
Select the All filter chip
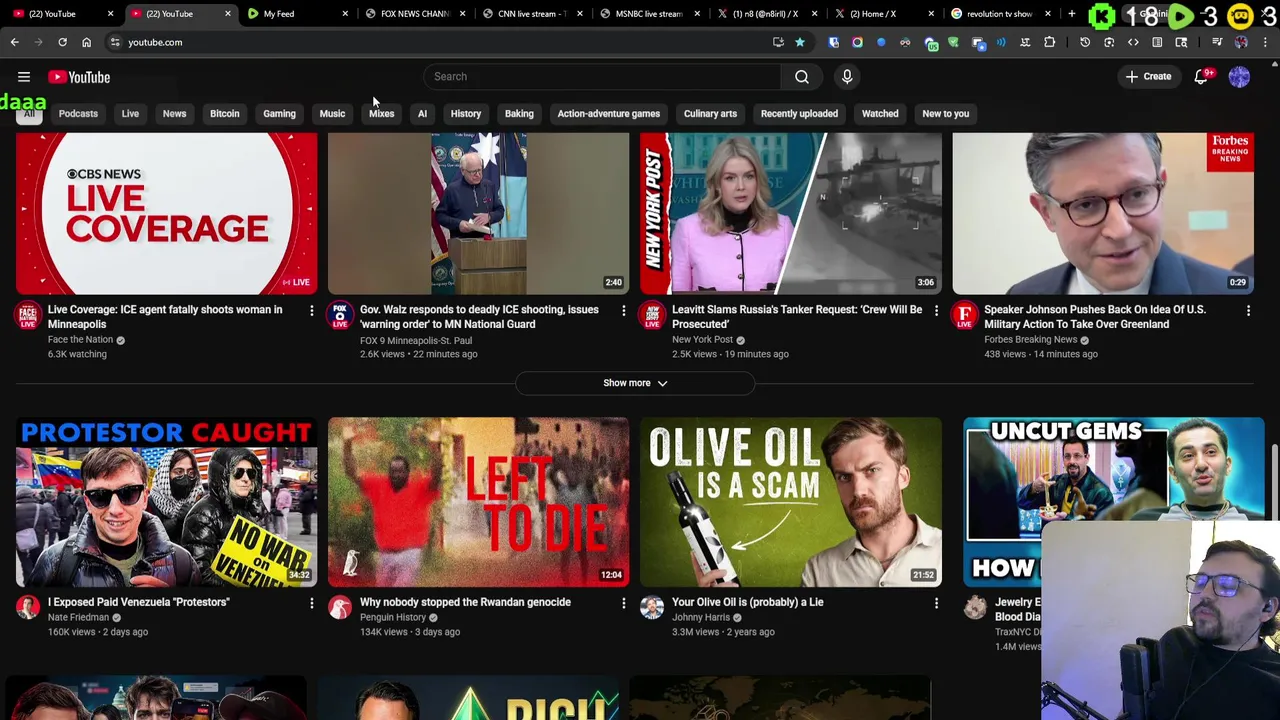[29, 114]
